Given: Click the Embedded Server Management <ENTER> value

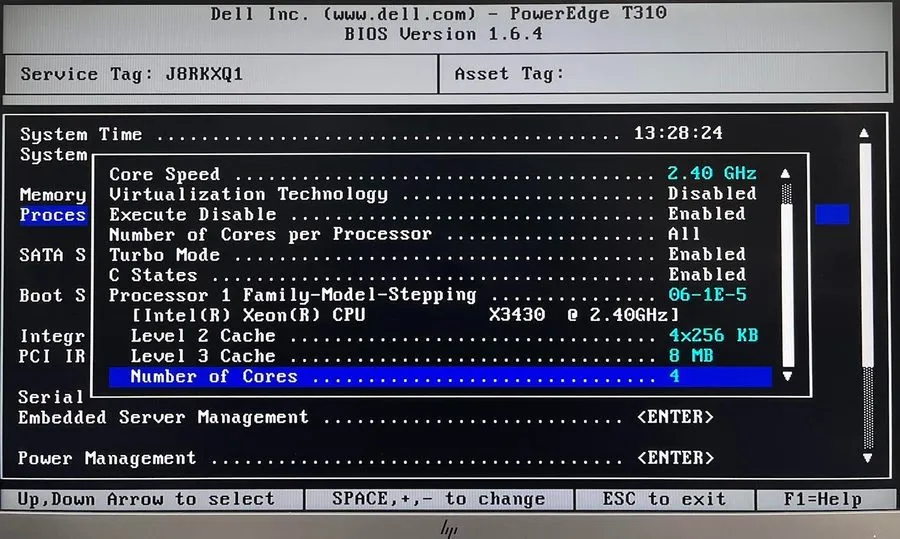Looking at the screenshot, I should click(x=675, y=417).
